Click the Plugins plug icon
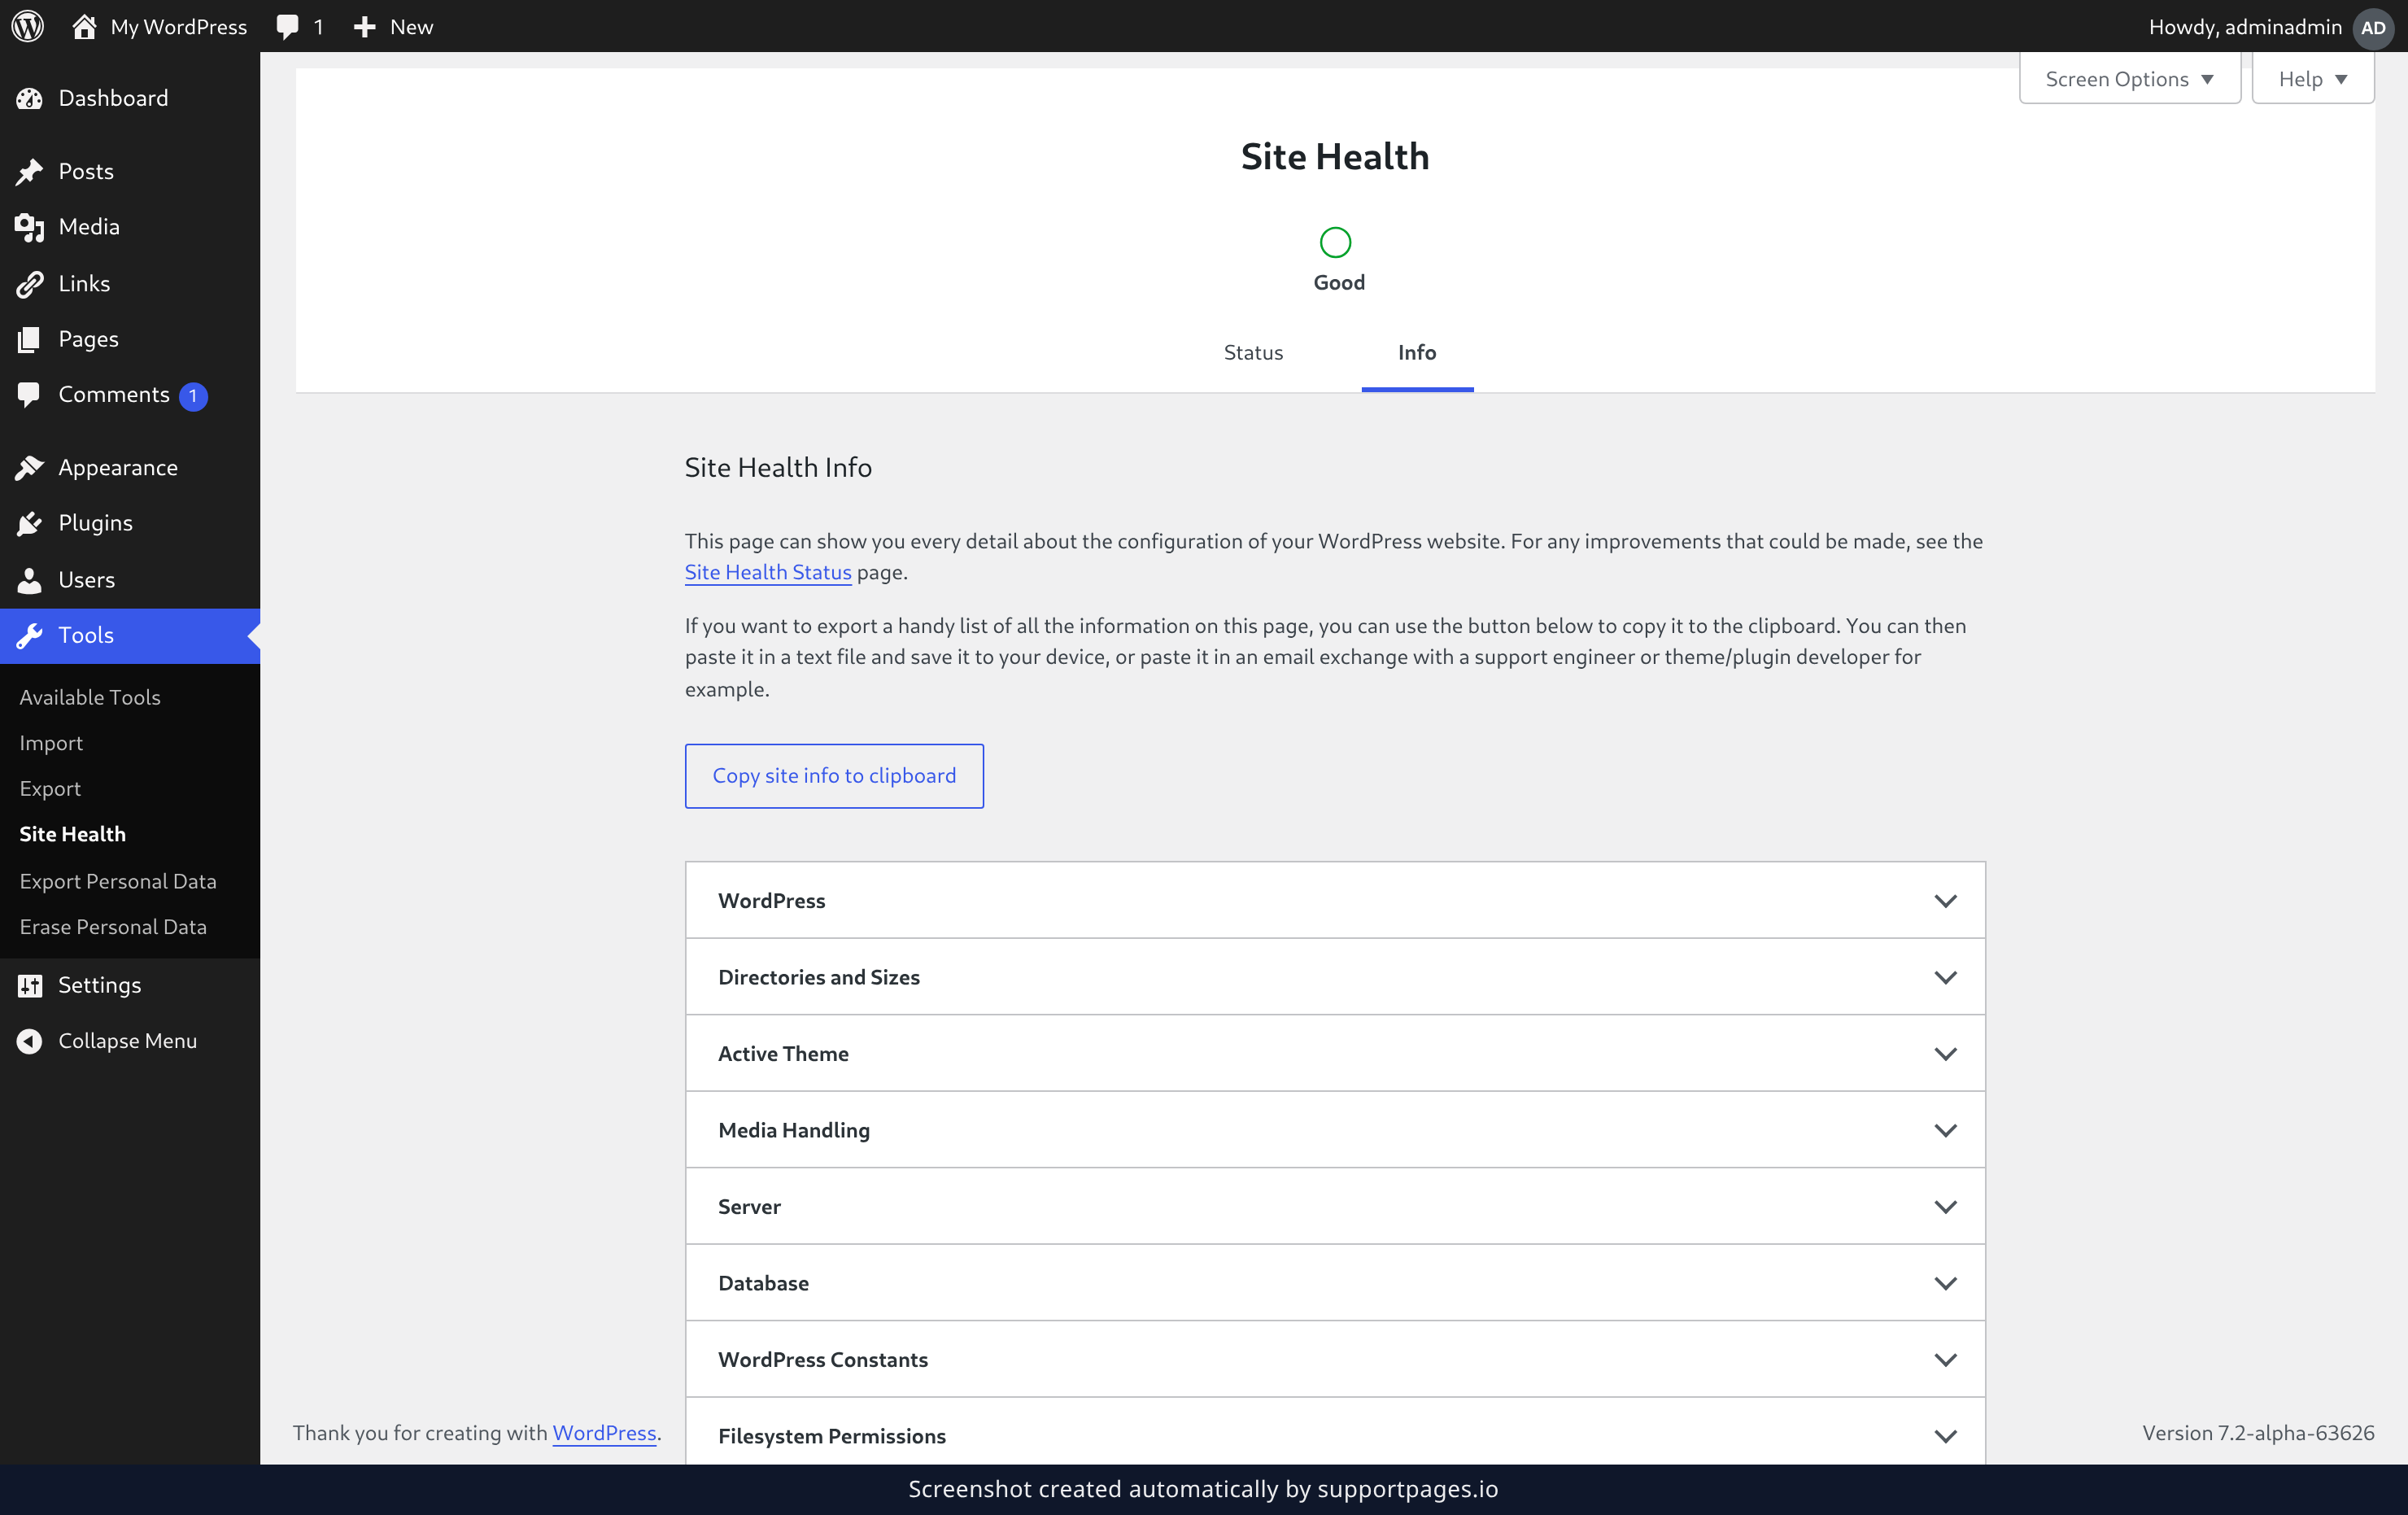This screenshot has height=1515, width=2408. click(x=30, y=523)
